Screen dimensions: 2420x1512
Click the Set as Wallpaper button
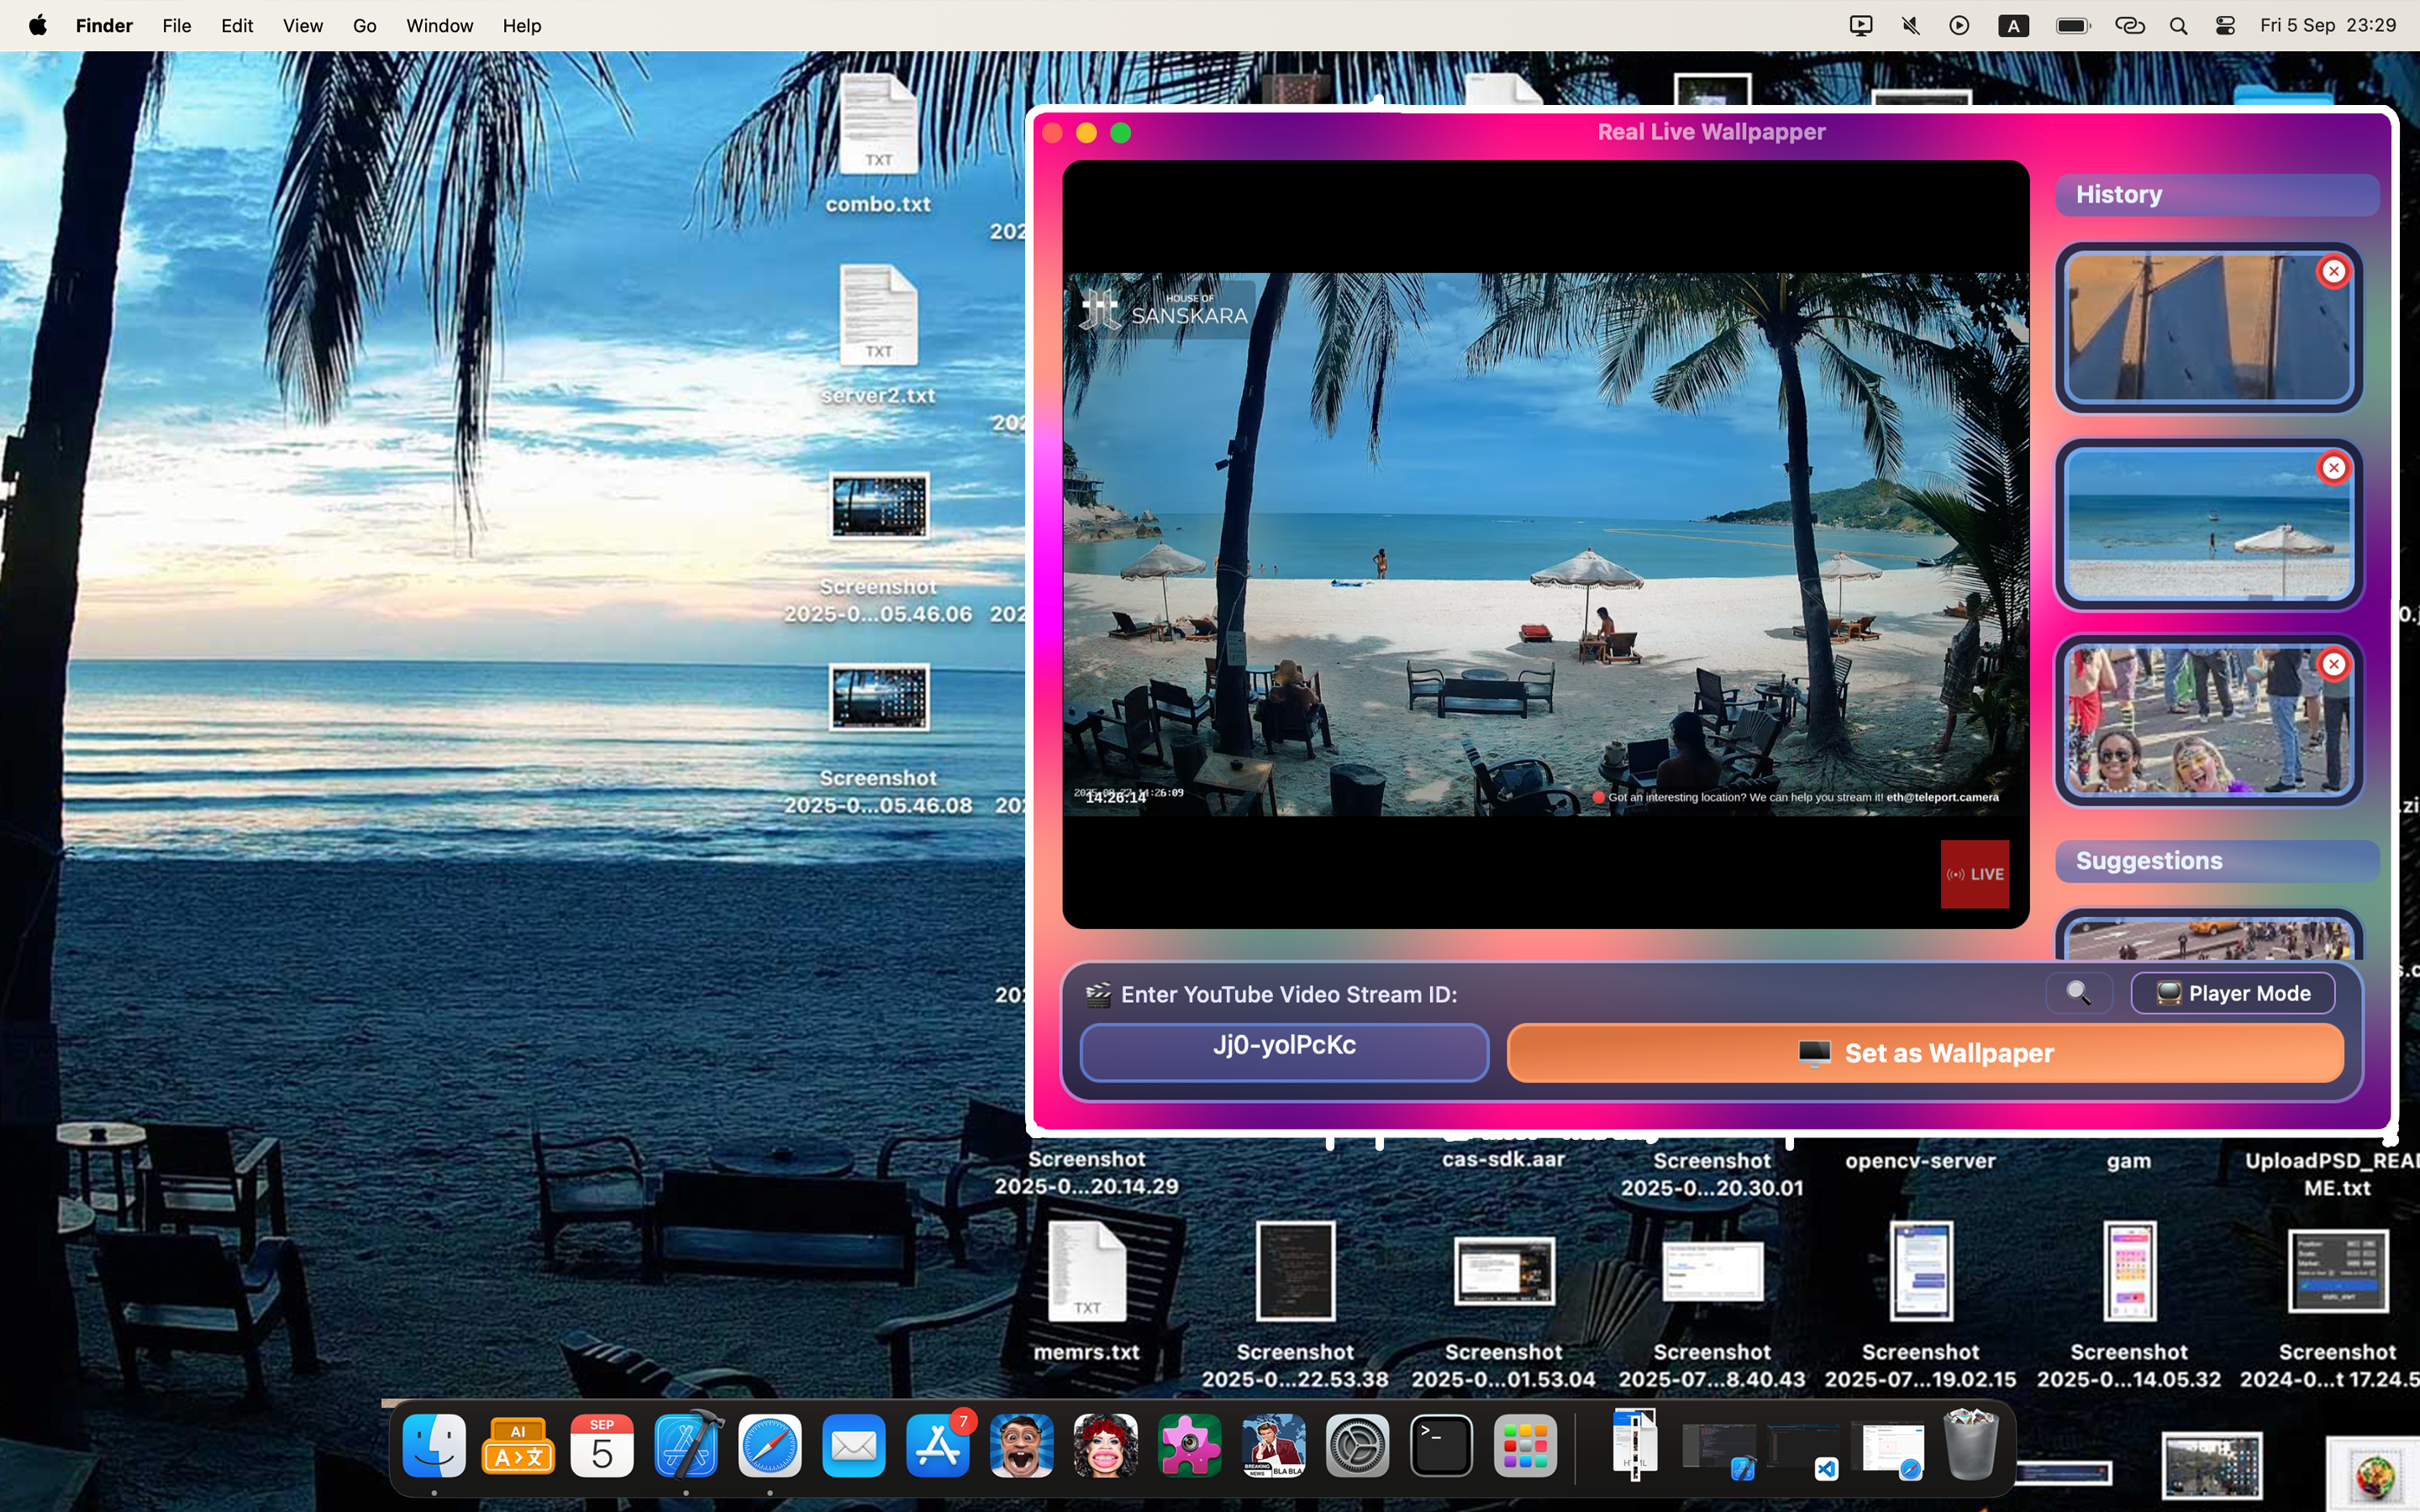(1924, 1053)
